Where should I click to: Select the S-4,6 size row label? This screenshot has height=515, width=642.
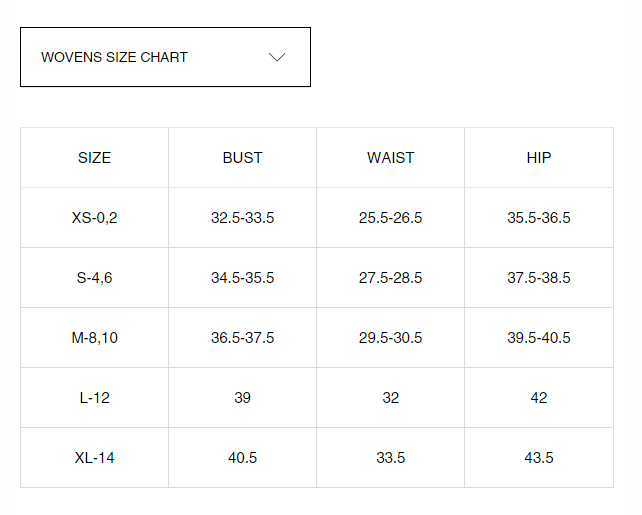point(94,278)
